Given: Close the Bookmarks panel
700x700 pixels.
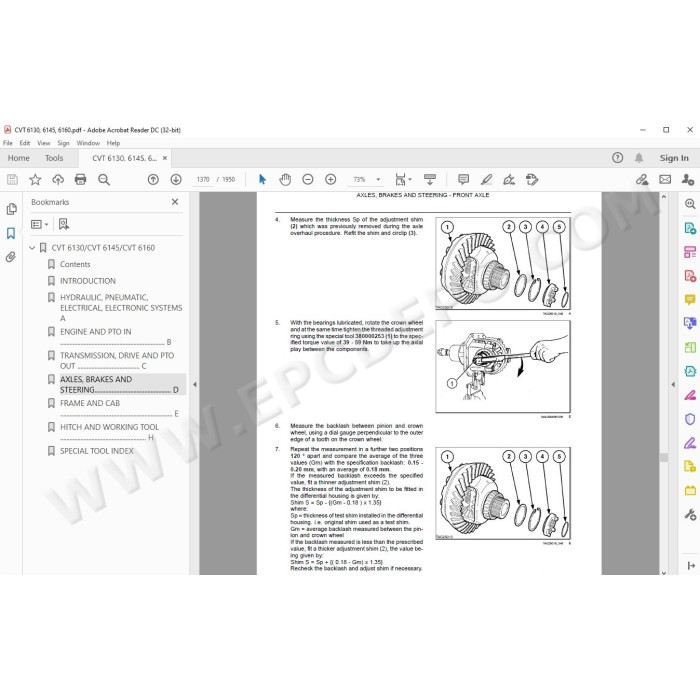Looking at the screenshot, I should click(x=175, y=202).
